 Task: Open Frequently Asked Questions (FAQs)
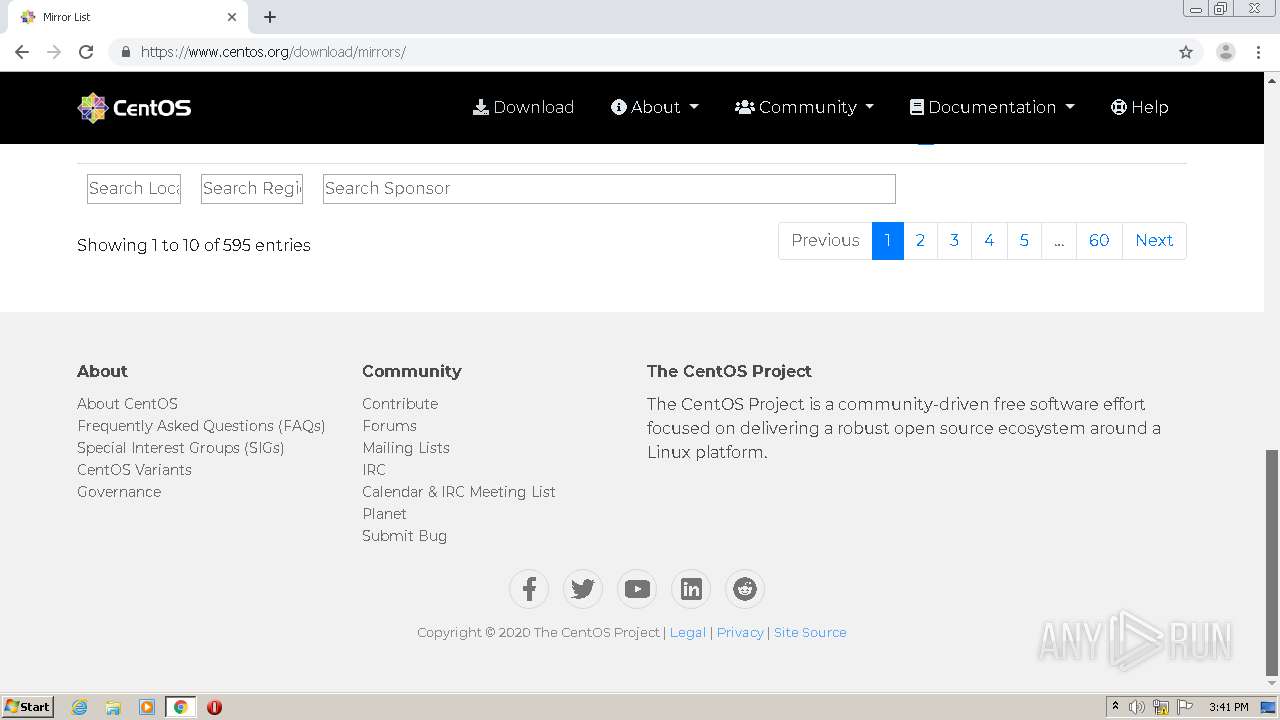pos(201,425)
